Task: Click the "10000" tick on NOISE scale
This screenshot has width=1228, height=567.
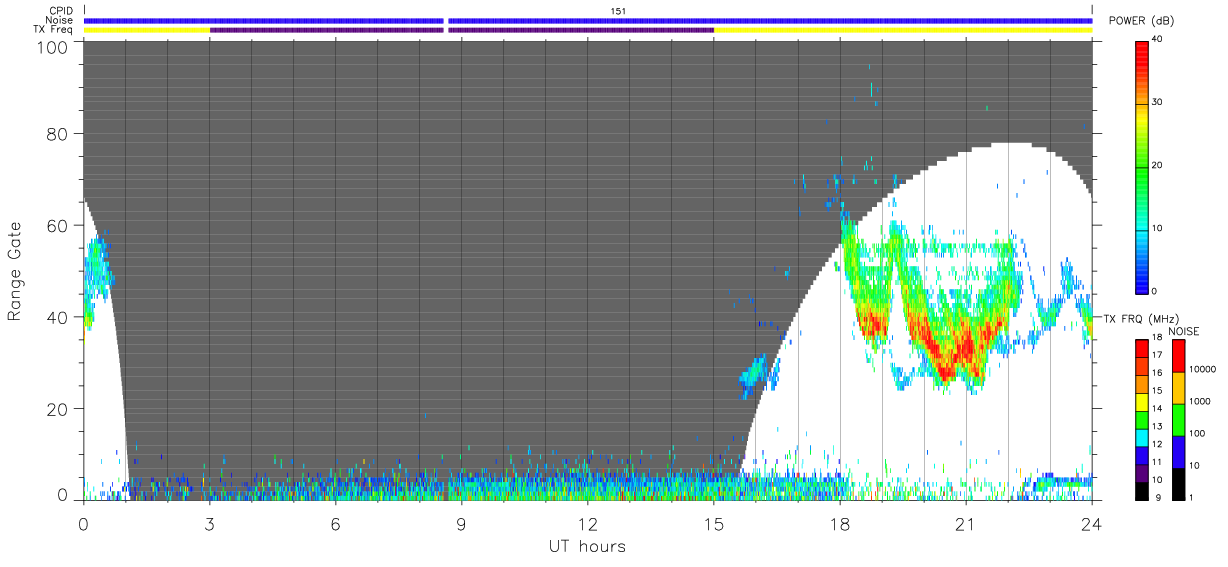Action: 1205,369
